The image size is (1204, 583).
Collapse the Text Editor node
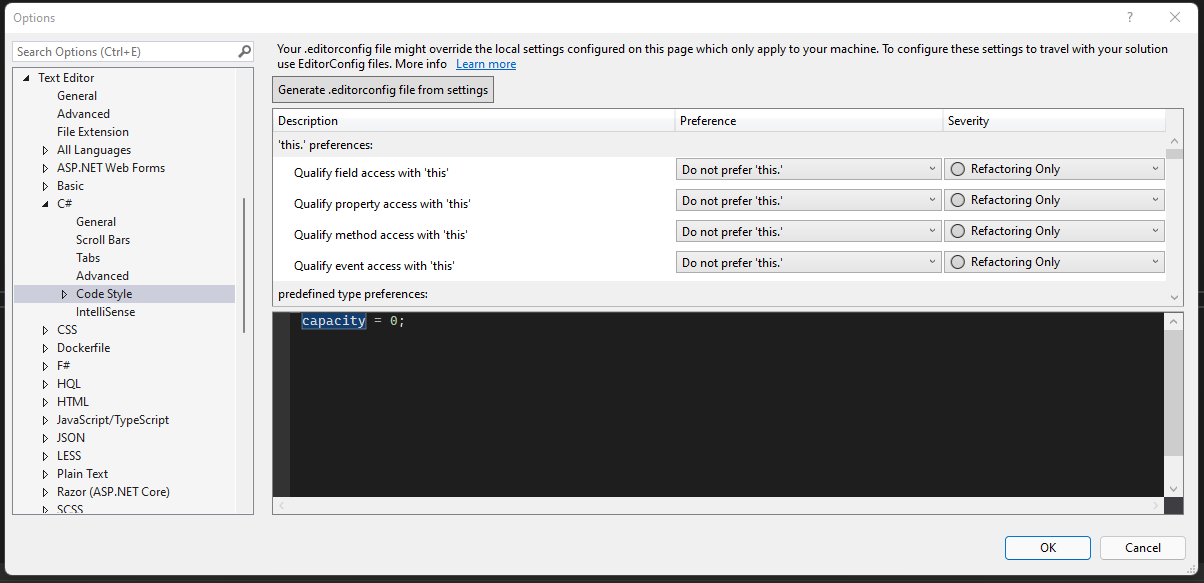(25, 77)
